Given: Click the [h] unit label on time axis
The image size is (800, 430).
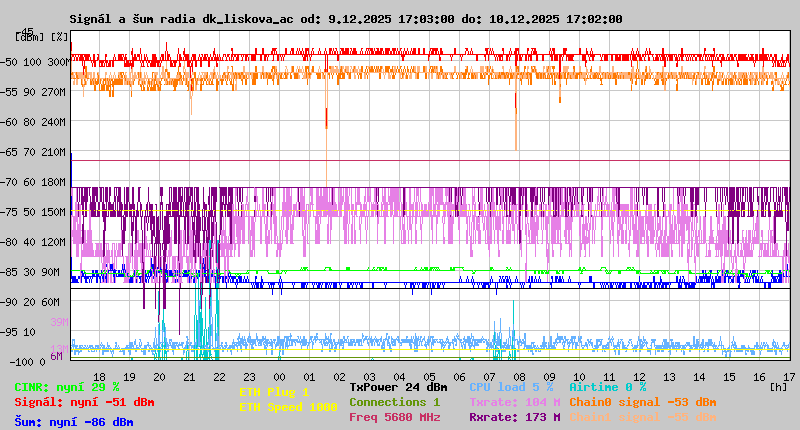Looking at the screenshot, I should (x=780, y=386).
